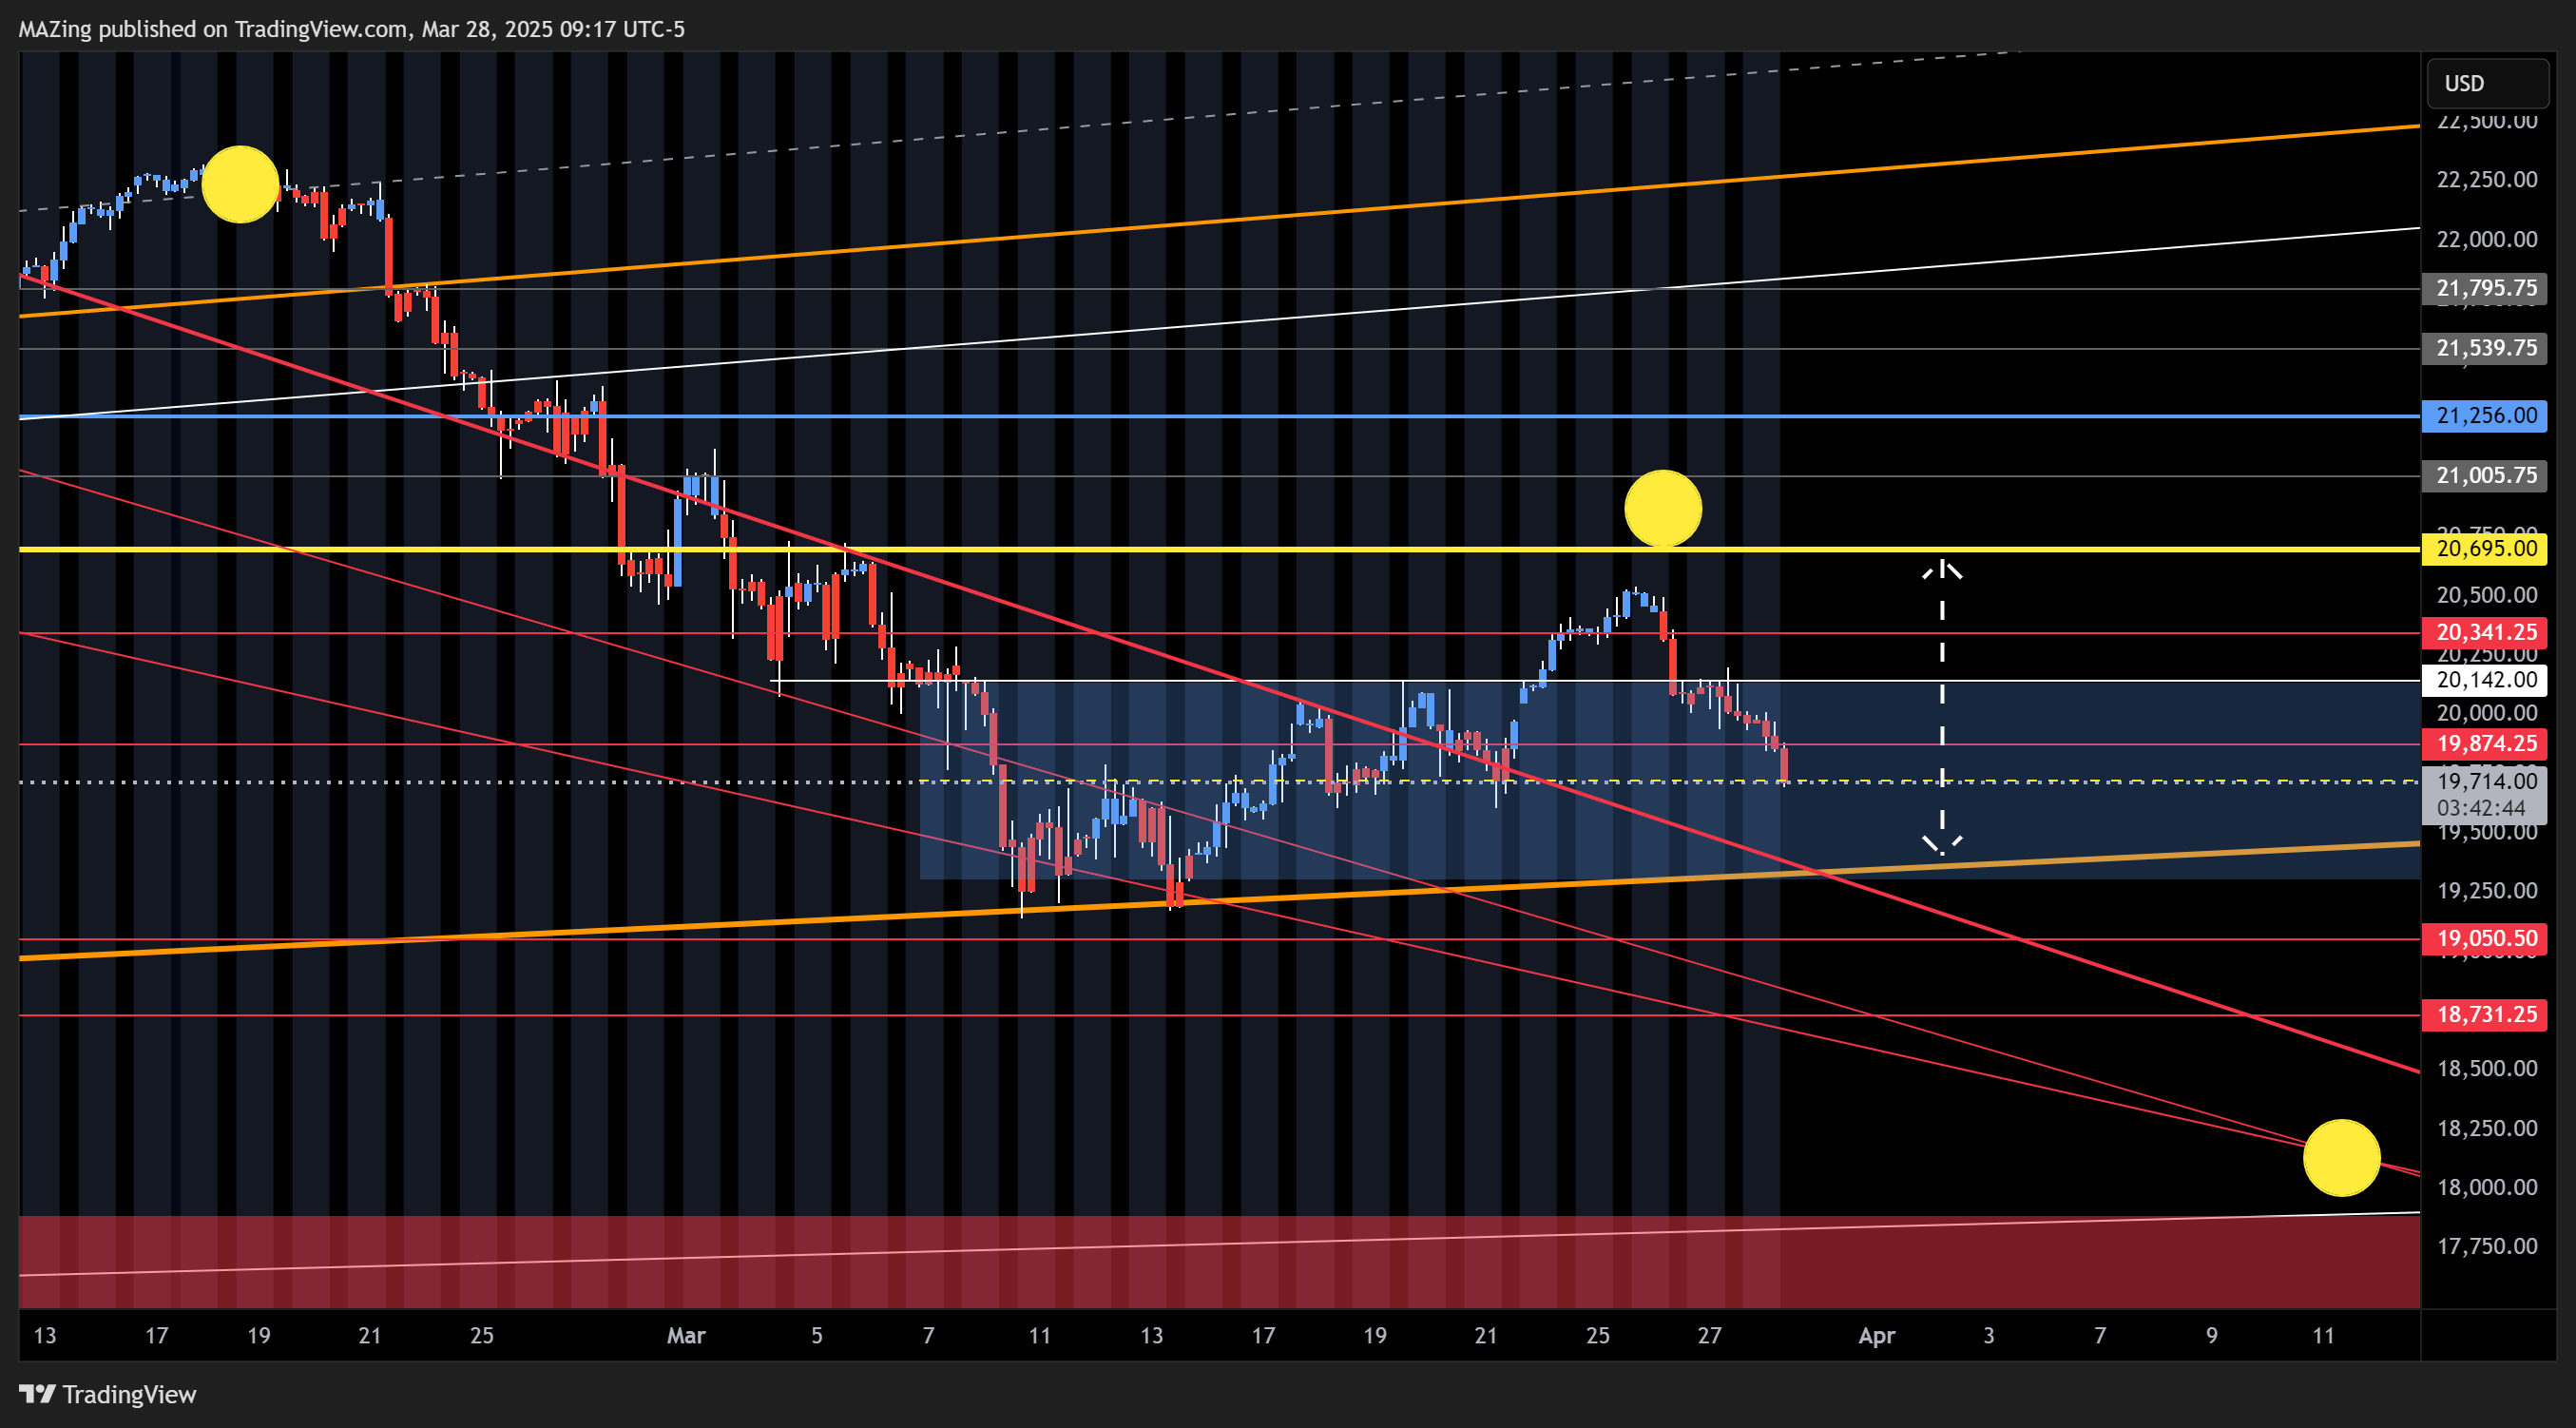2576x1428 pixels.
Task: Click the yellow 20,695.00 price label
Action: tap(2485, 549)
